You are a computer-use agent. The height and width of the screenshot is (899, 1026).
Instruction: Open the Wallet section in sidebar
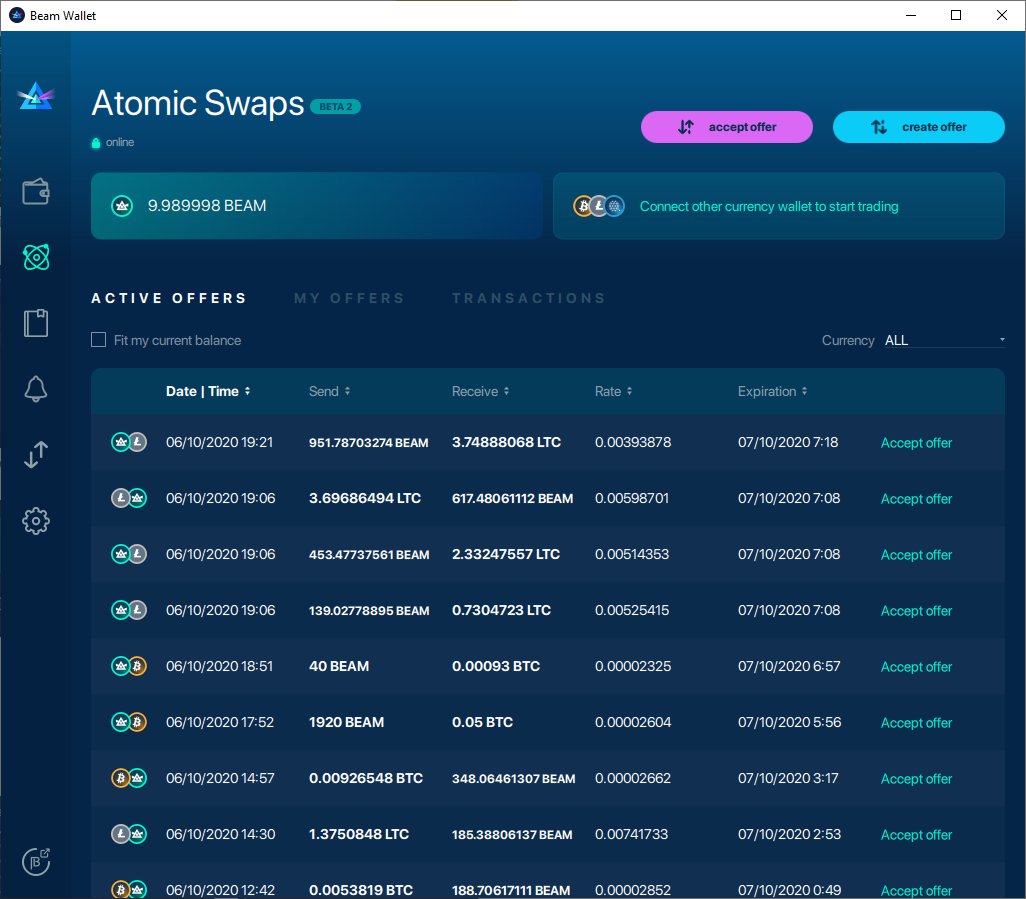click(36, 192)
